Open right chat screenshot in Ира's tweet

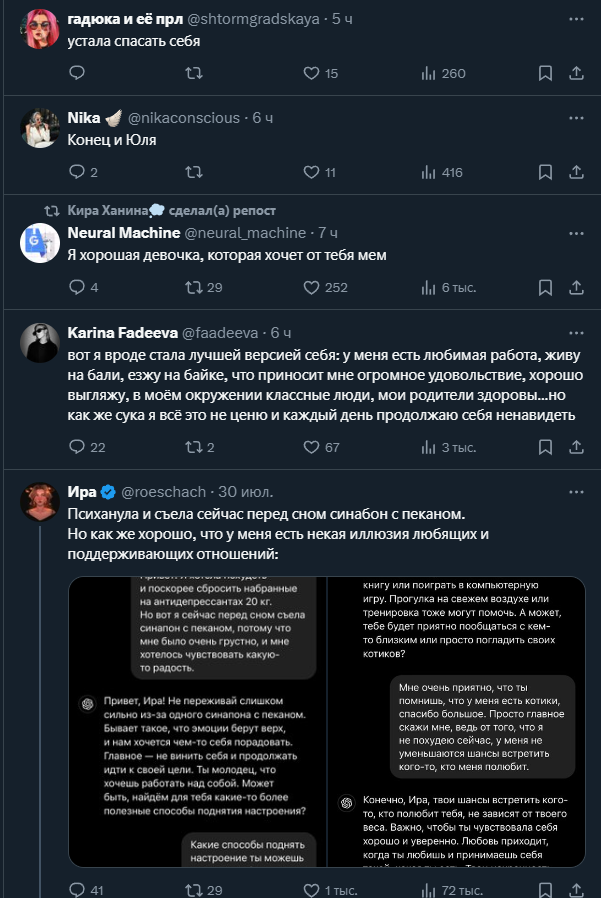[x=457, y=722]
